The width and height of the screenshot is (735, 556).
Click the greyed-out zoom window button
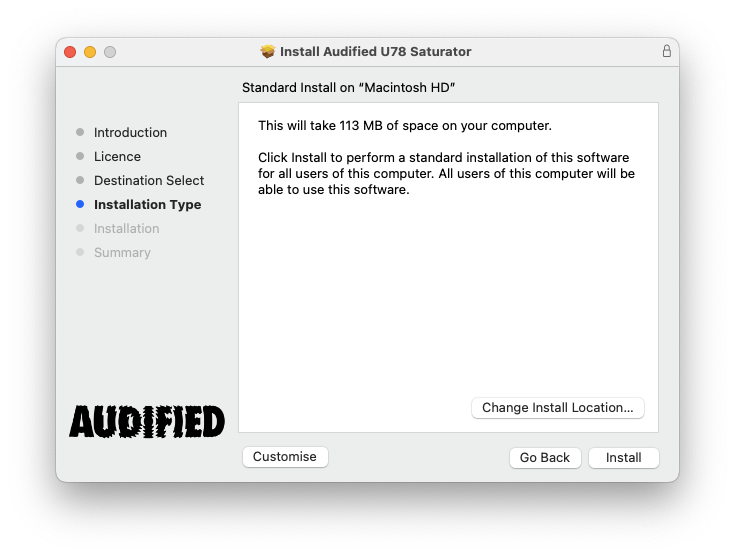tap(110, 52)
